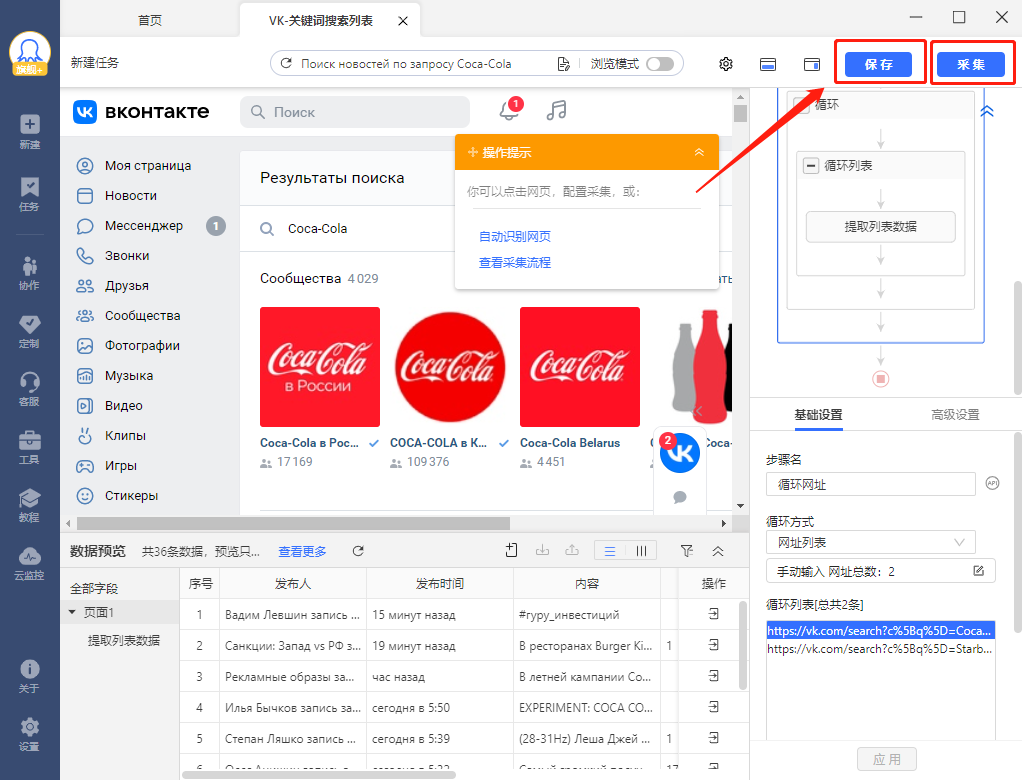Click the VK notifications bell icon
This screenshot has height=780, width=1022.
point(509,109)
